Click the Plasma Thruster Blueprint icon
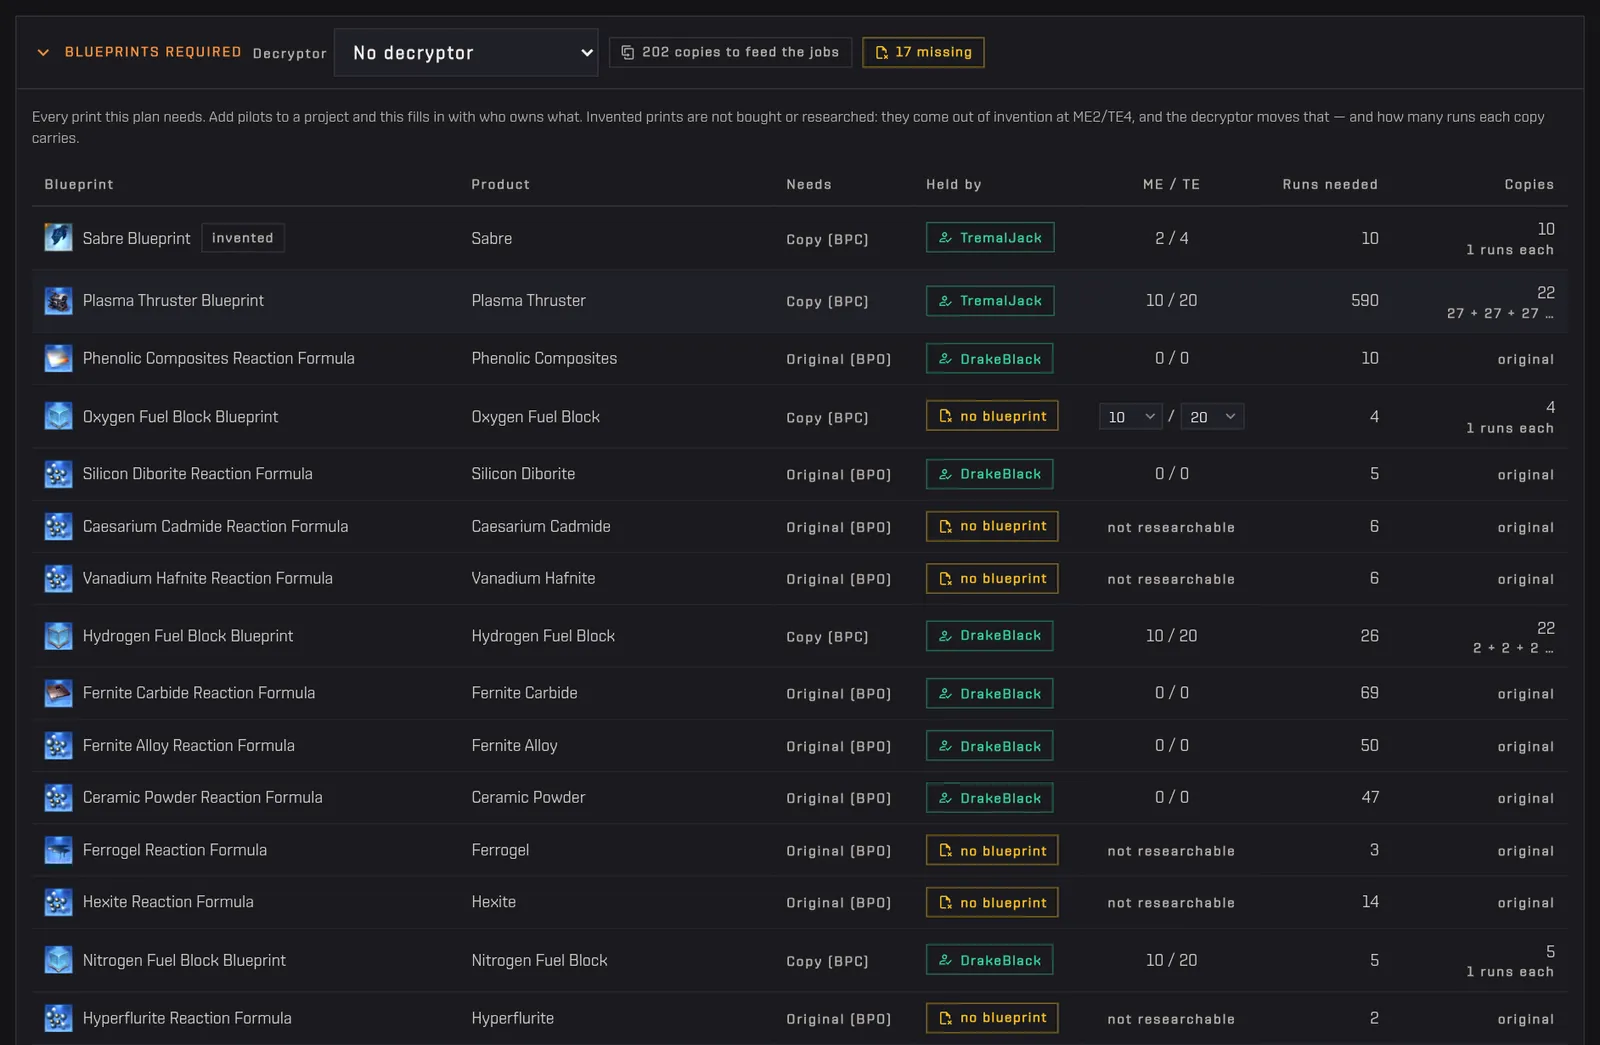Screen dimensions: 1600x1045 [58, 301]
